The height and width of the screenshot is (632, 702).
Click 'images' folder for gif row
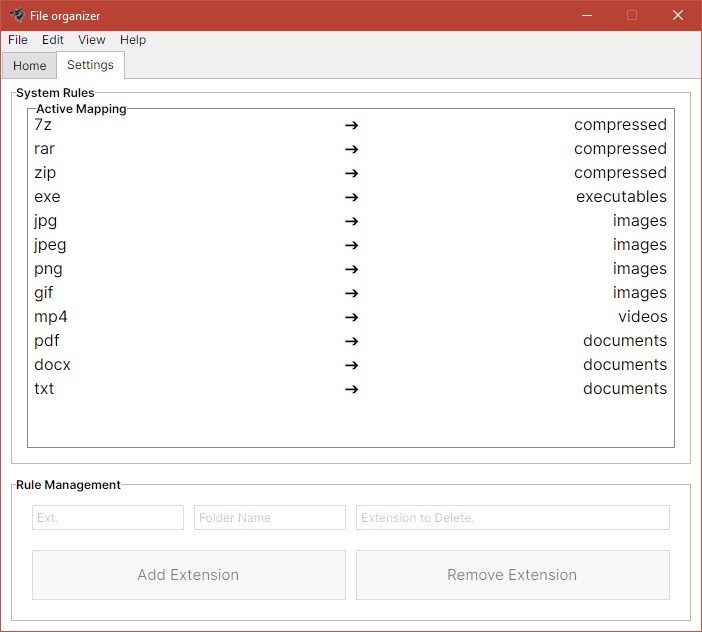coord(640,293)
